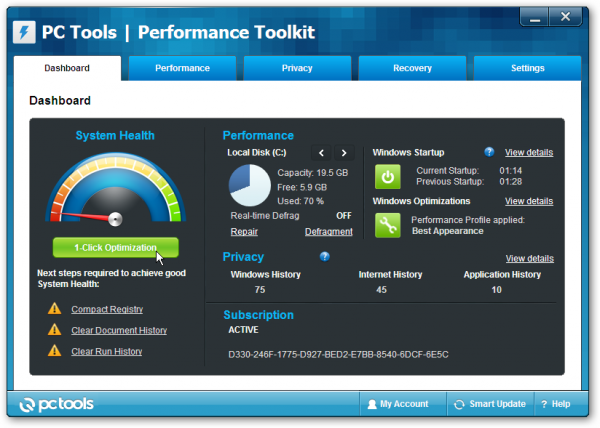This screenshot has height=428, width=600.
Task: Open Clear Document History link
Action: 119,330
